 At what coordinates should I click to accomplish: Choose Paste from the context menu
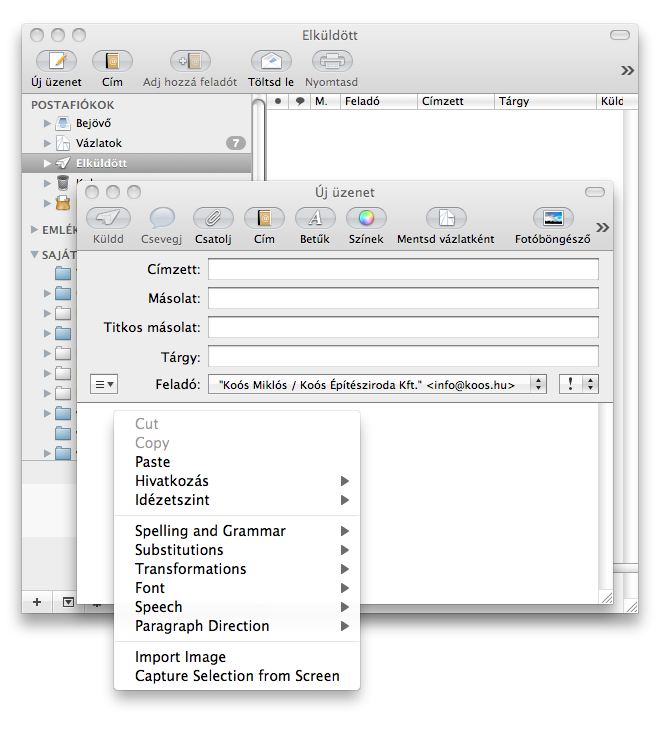[x=237, y=462]
